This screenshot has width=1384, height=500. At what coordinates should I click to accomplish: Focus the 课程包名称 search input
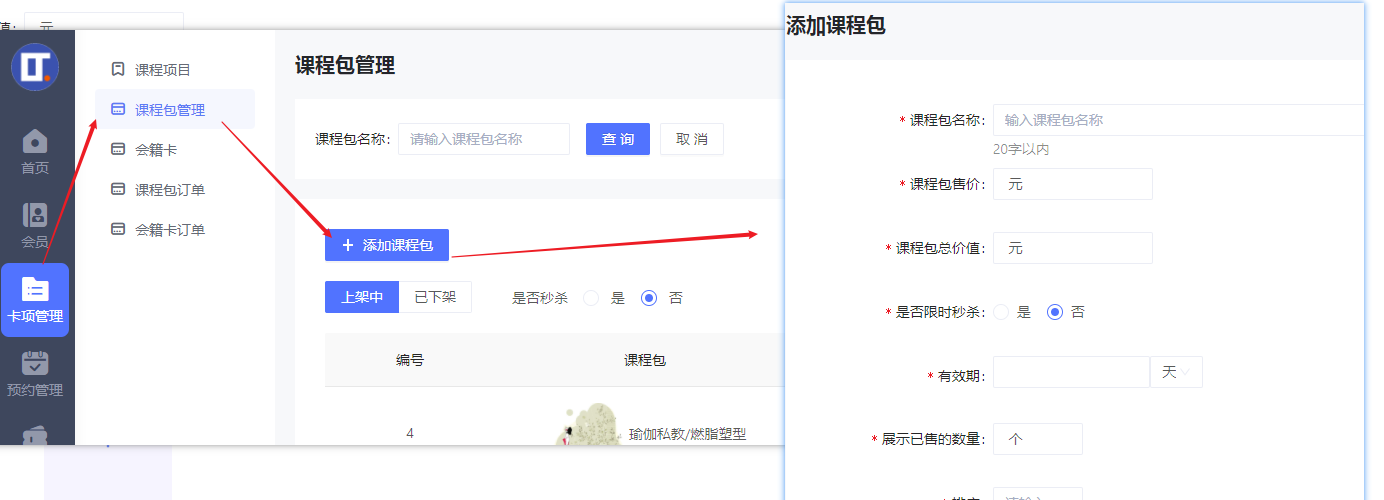pos(484,139)
